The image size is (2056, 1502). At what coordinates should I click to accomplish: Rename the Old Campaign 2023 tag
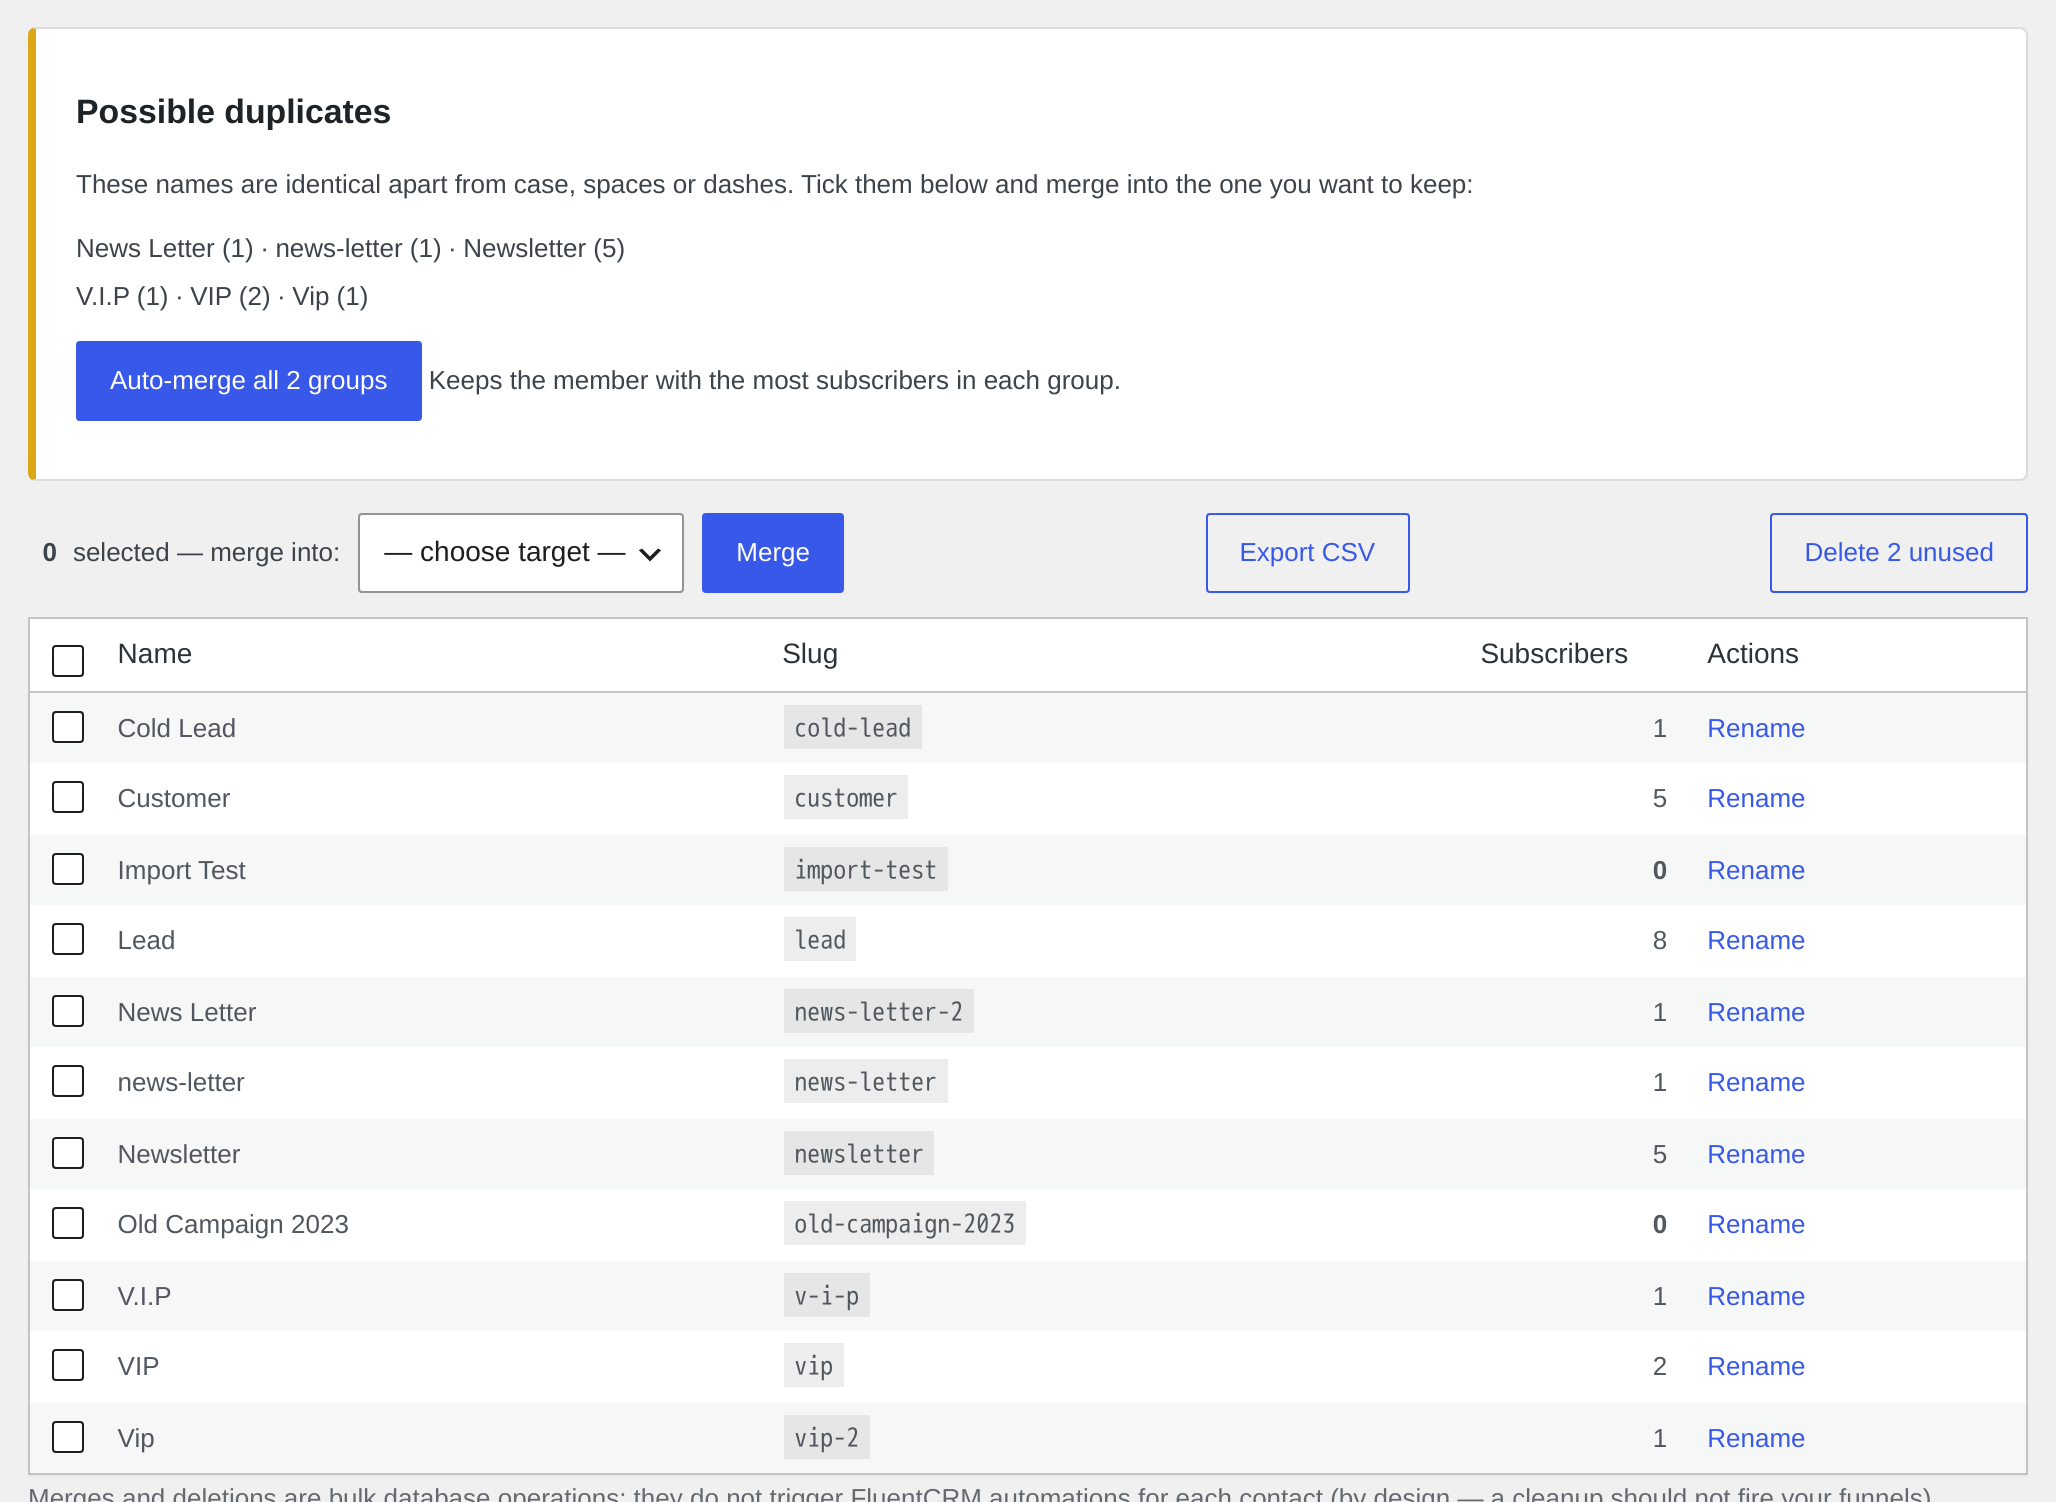(1755, 1224)
